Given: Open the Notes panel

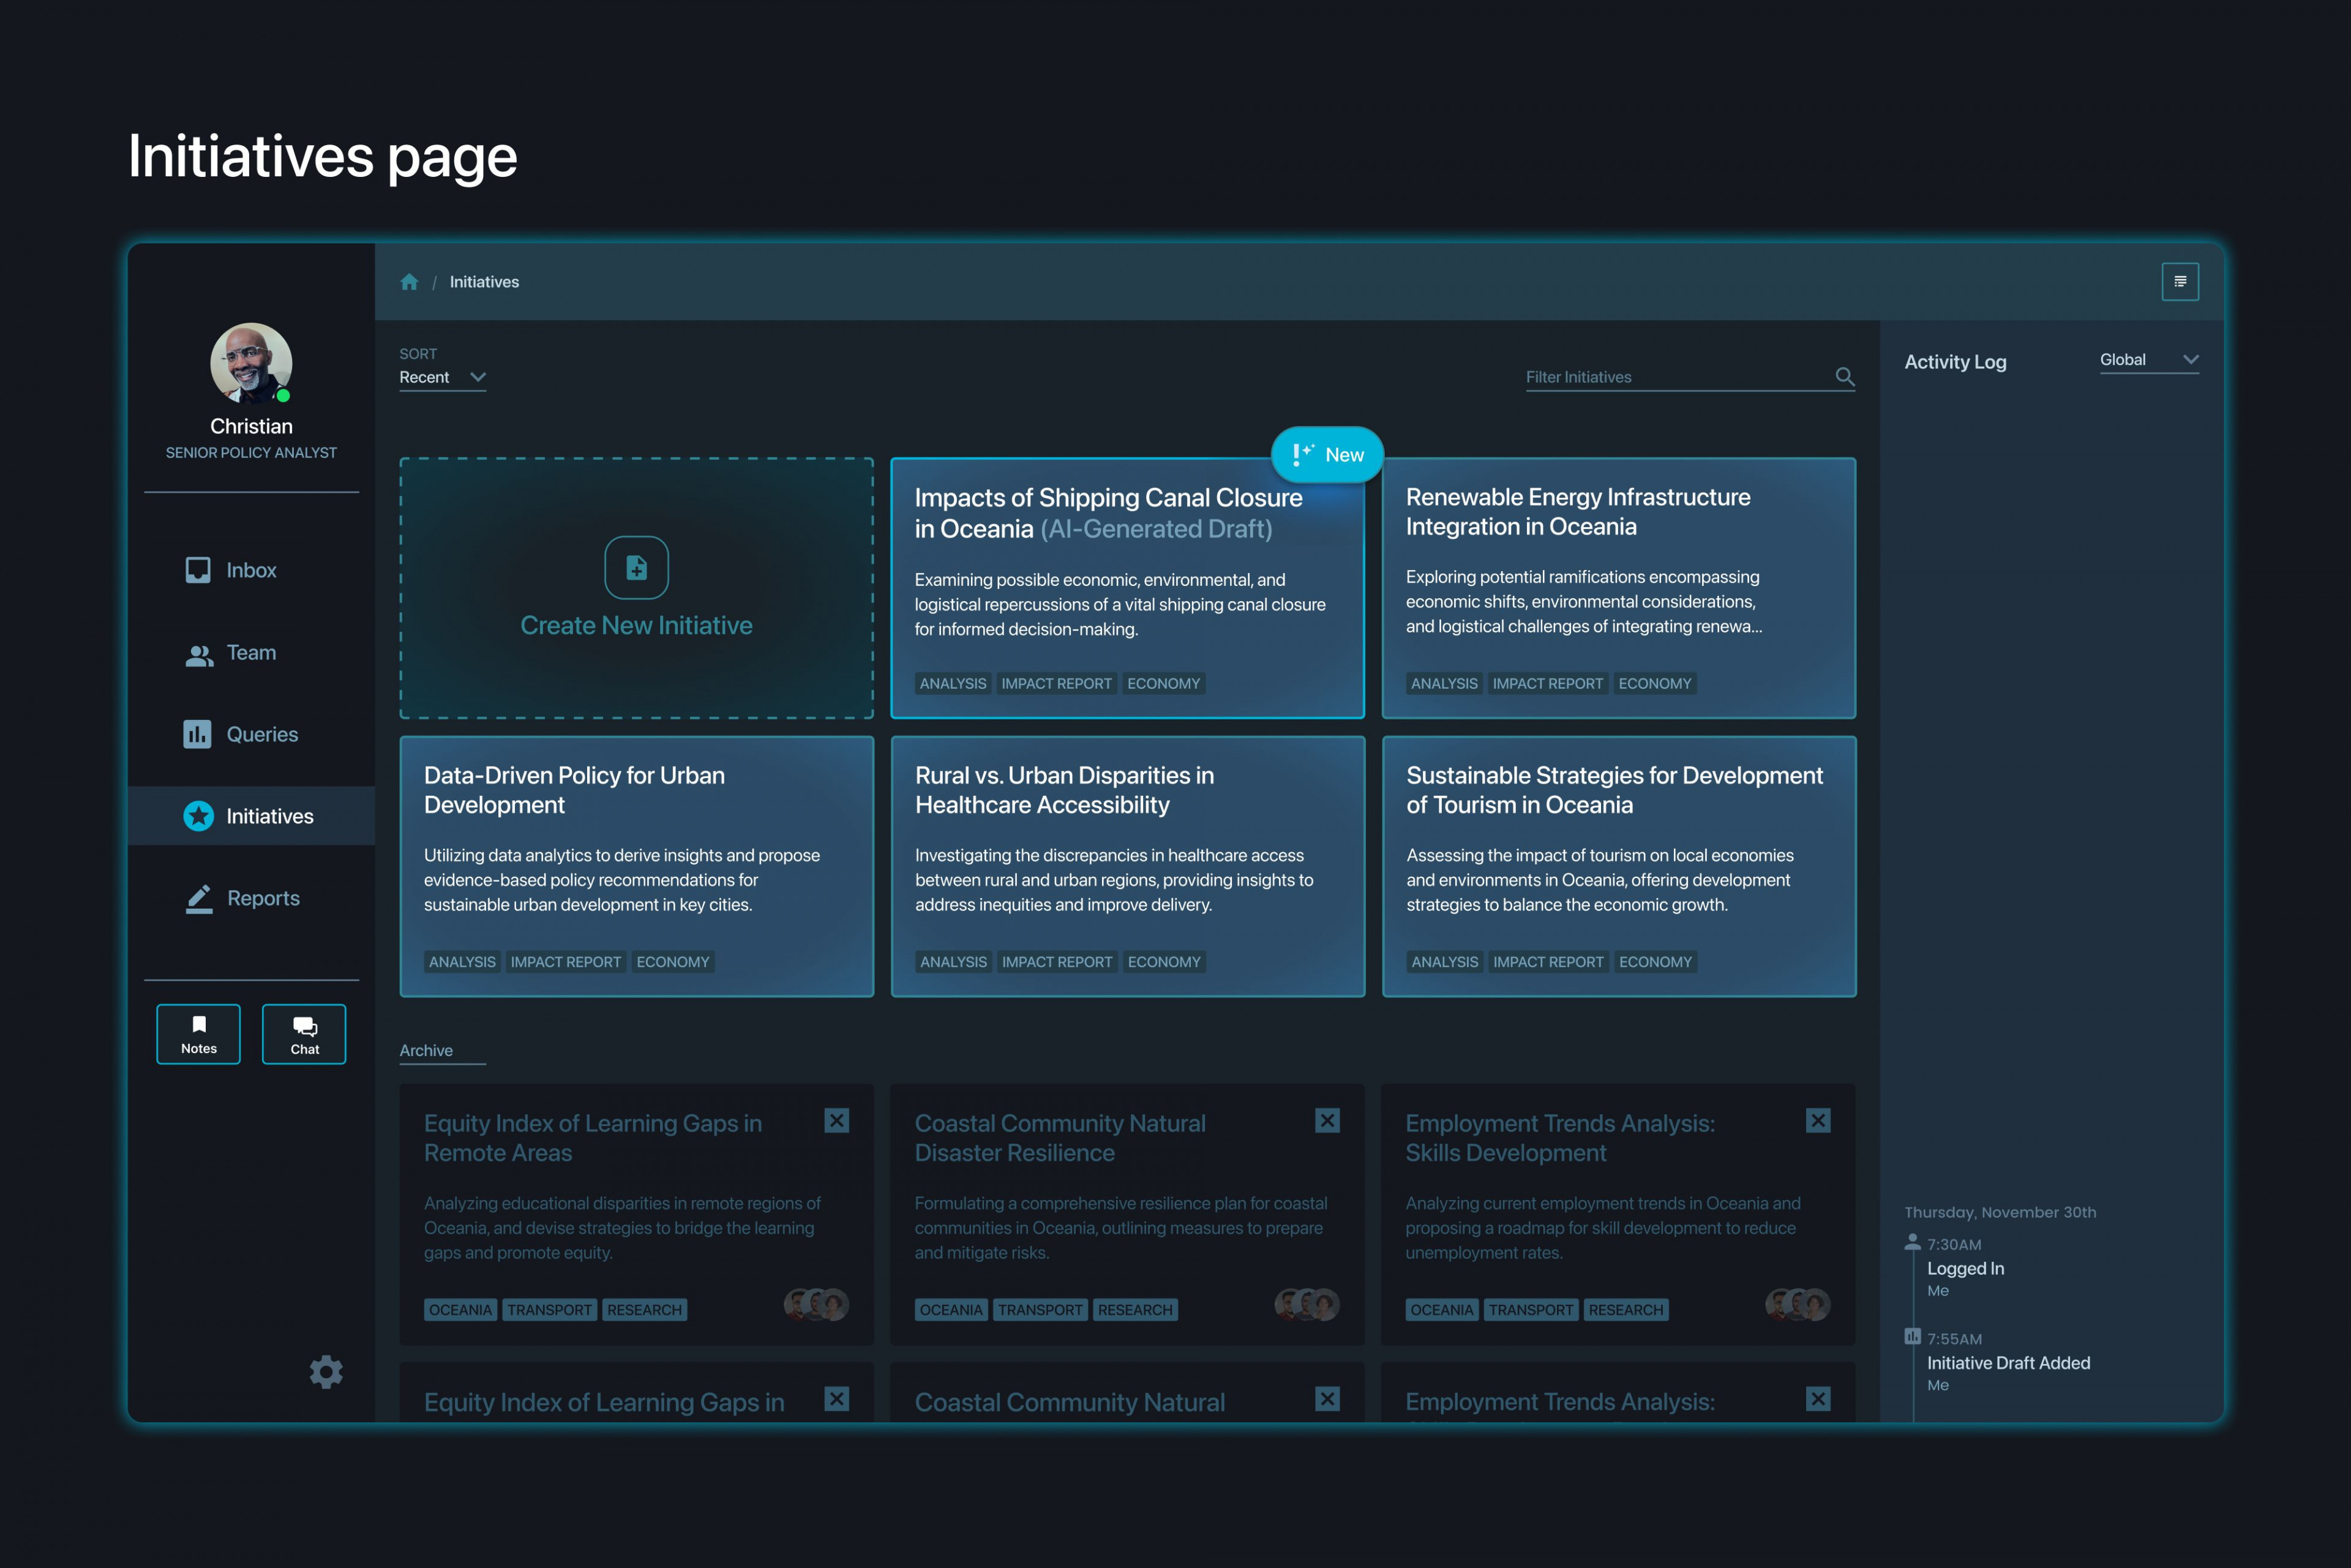Looking at the screenshot, I should point(198,1033).
